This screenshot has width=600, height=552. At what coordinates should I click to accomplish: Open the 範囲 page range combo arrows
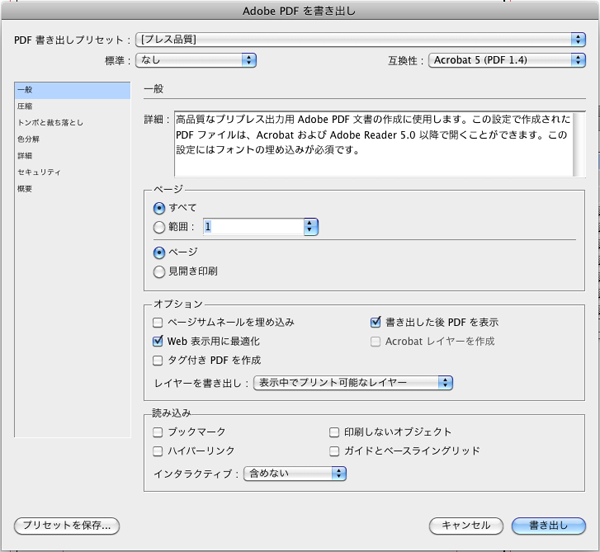pyautogui.click(x=310, y=227)
